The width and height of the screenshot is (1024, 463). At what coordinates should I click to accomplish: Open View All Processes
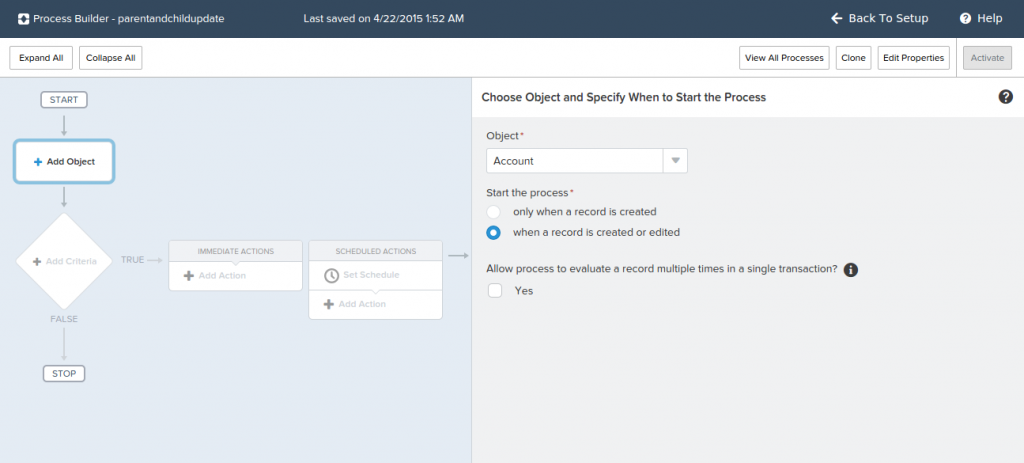click(x=784, y=57)
